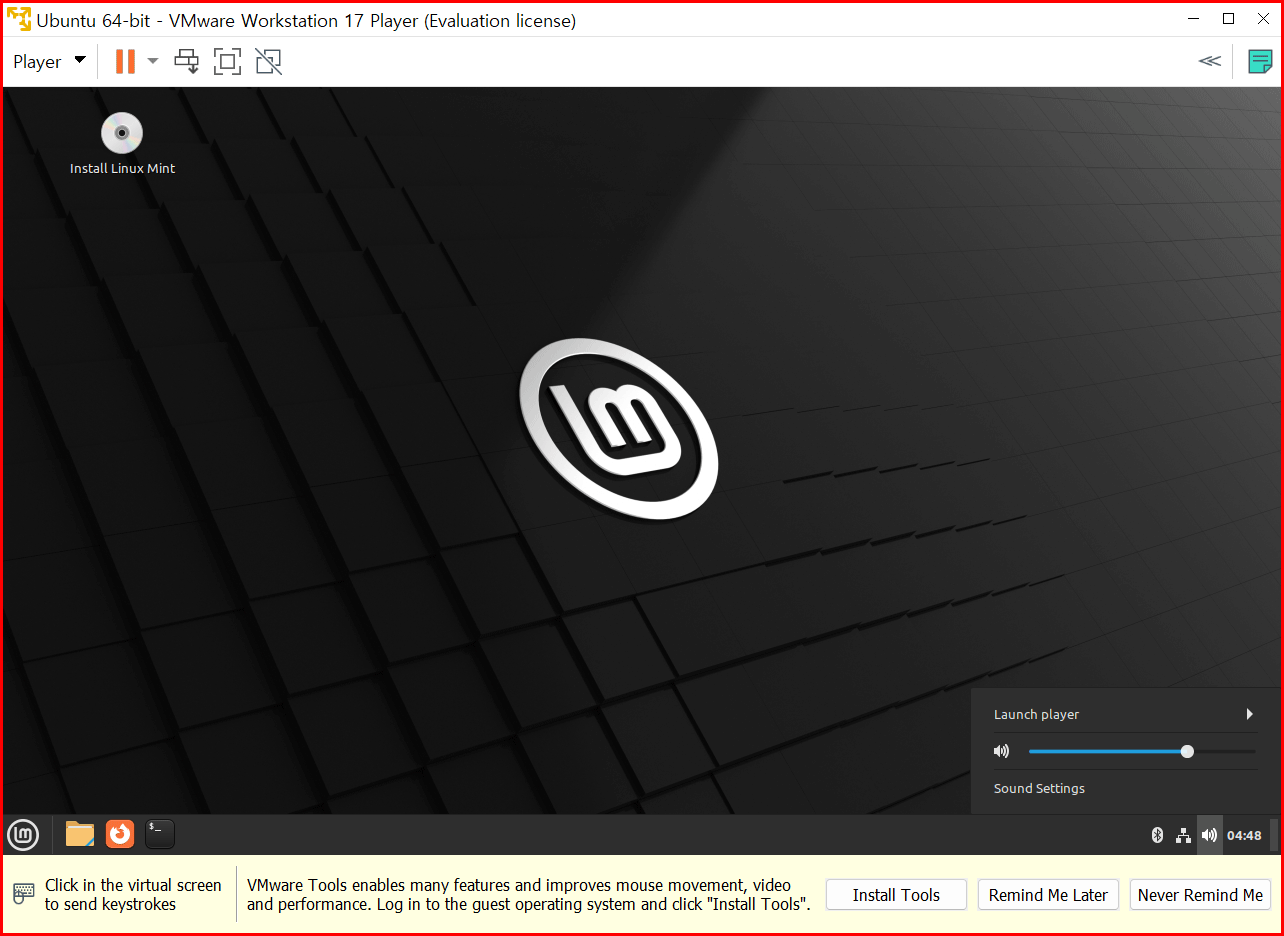Open Sound Settings from the volume popup
Screen dimensions: 1284x936
[x=1039, y=788]
